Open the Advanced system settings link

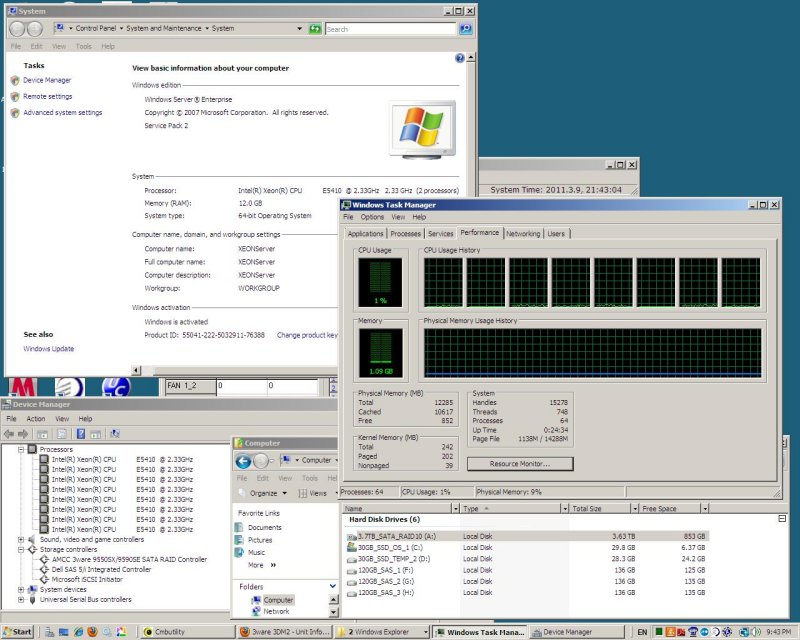(x=63, y=113)
